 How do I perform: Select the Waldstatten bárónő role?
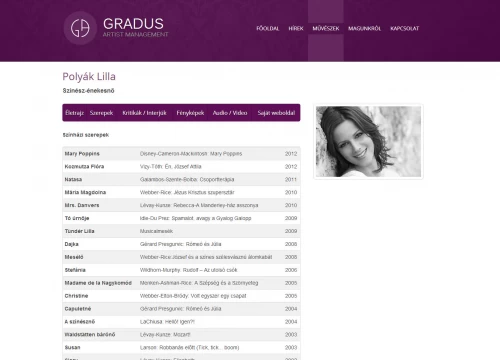pos(90,335)
